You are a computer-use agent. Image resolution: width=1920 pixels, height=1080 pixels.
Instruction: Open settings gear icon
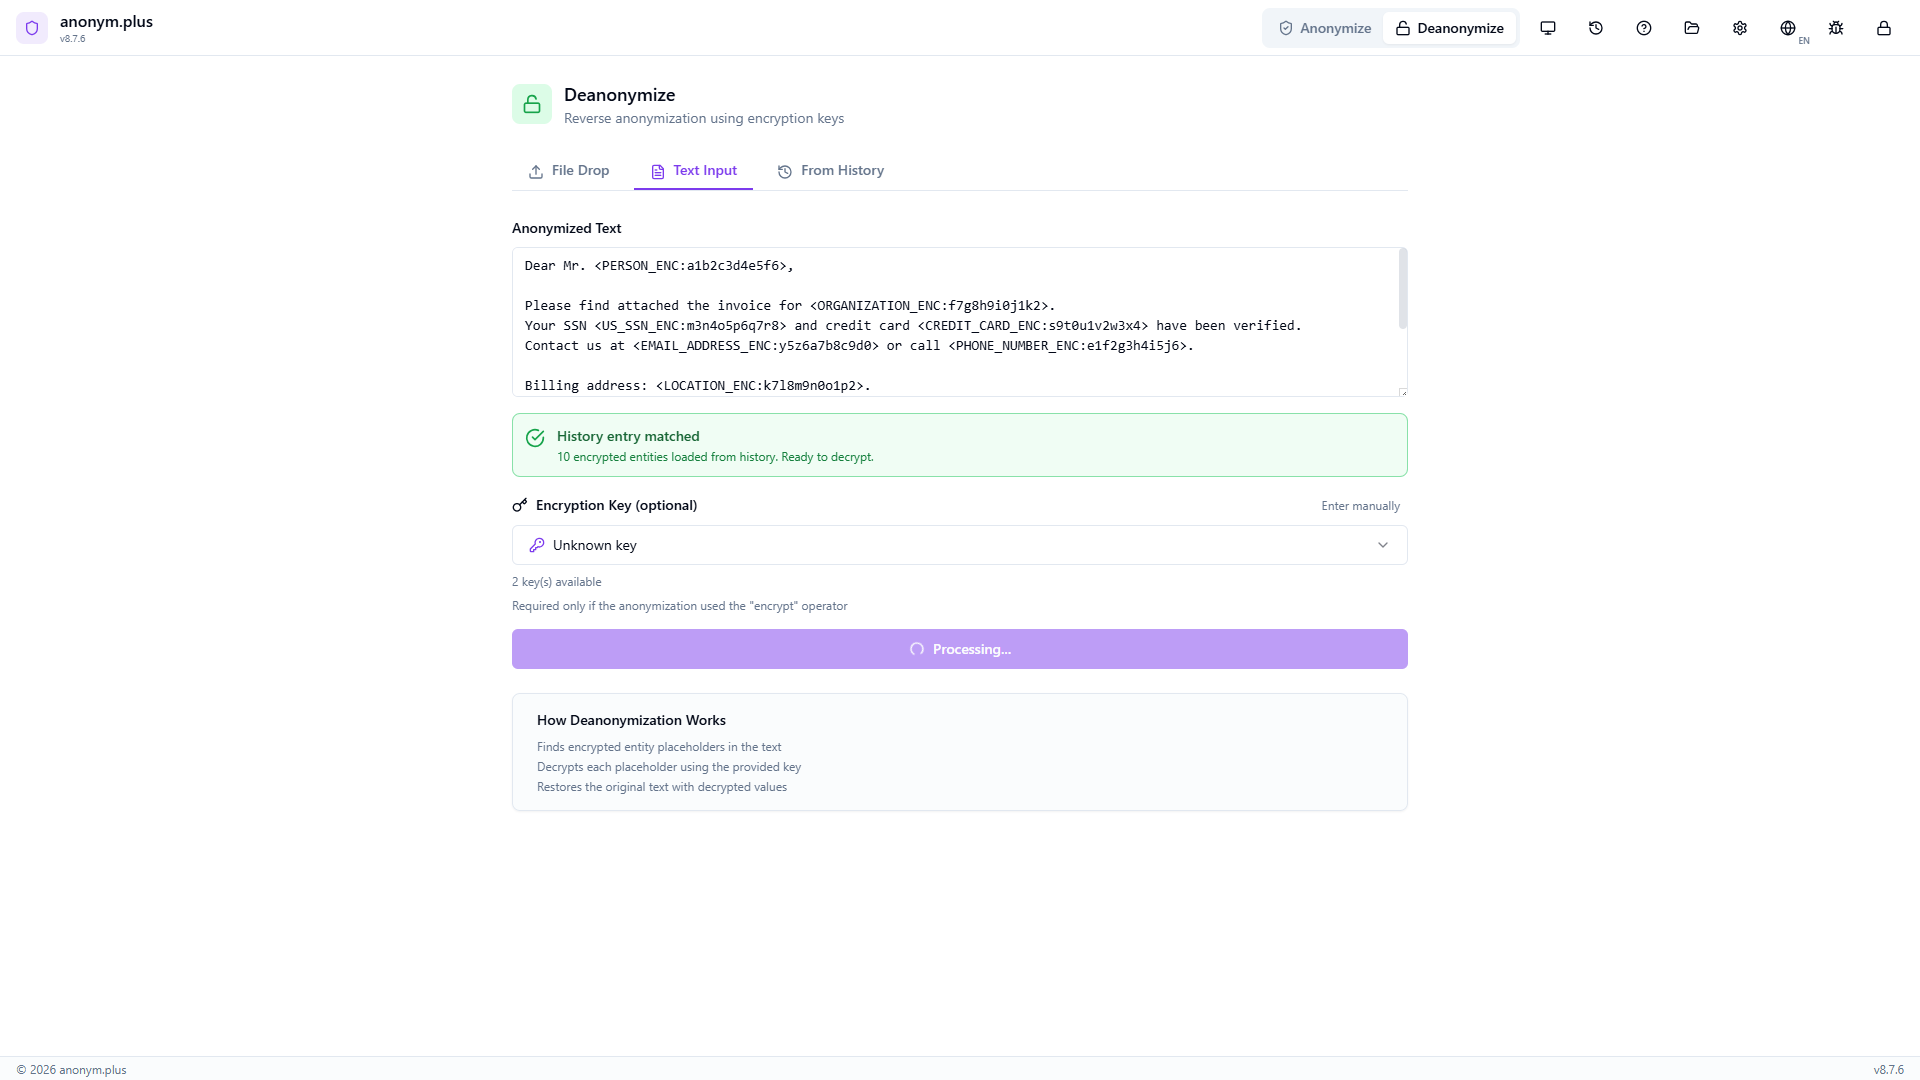[x=1740, y=28]
